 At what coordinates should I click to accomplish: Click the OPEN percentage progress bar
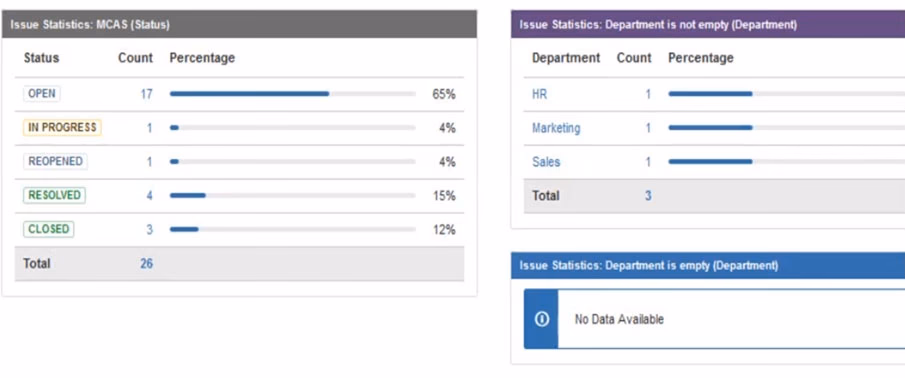click(x=293, y=93)
